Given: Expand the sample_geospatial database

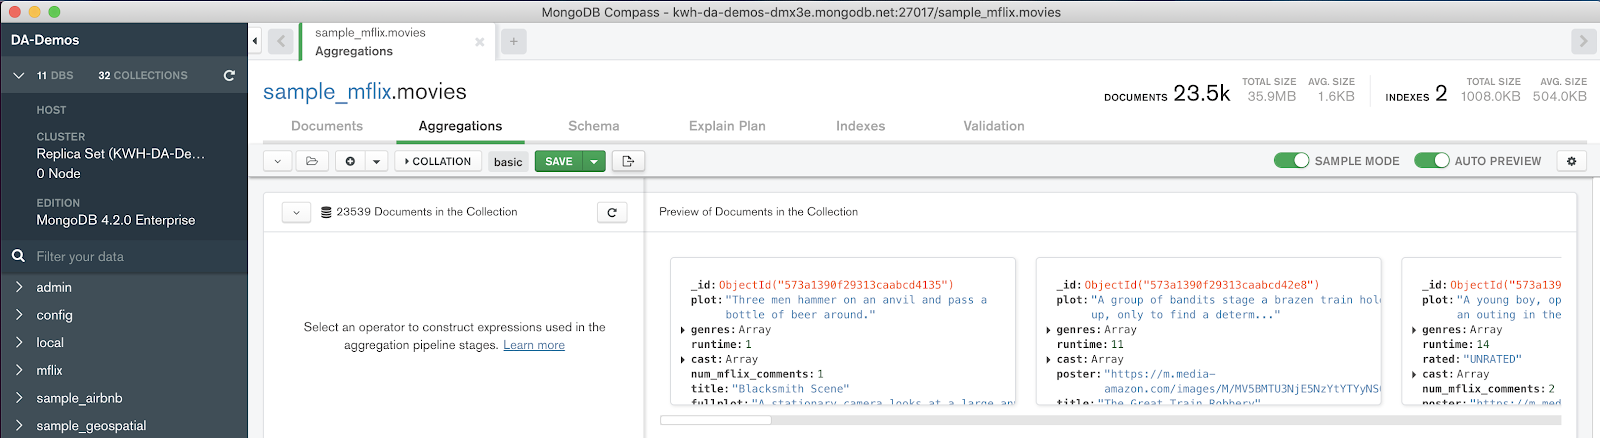Looking at the screenshot, I should (19, 425).
